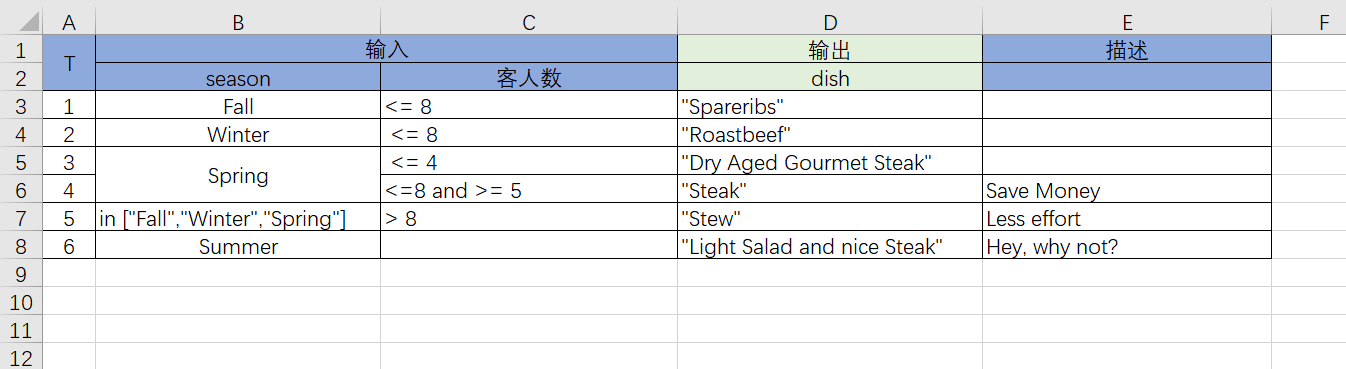Select column D header
Image resolution: width=1346 pixels, height=369 pixels.
tap(830, 23)
